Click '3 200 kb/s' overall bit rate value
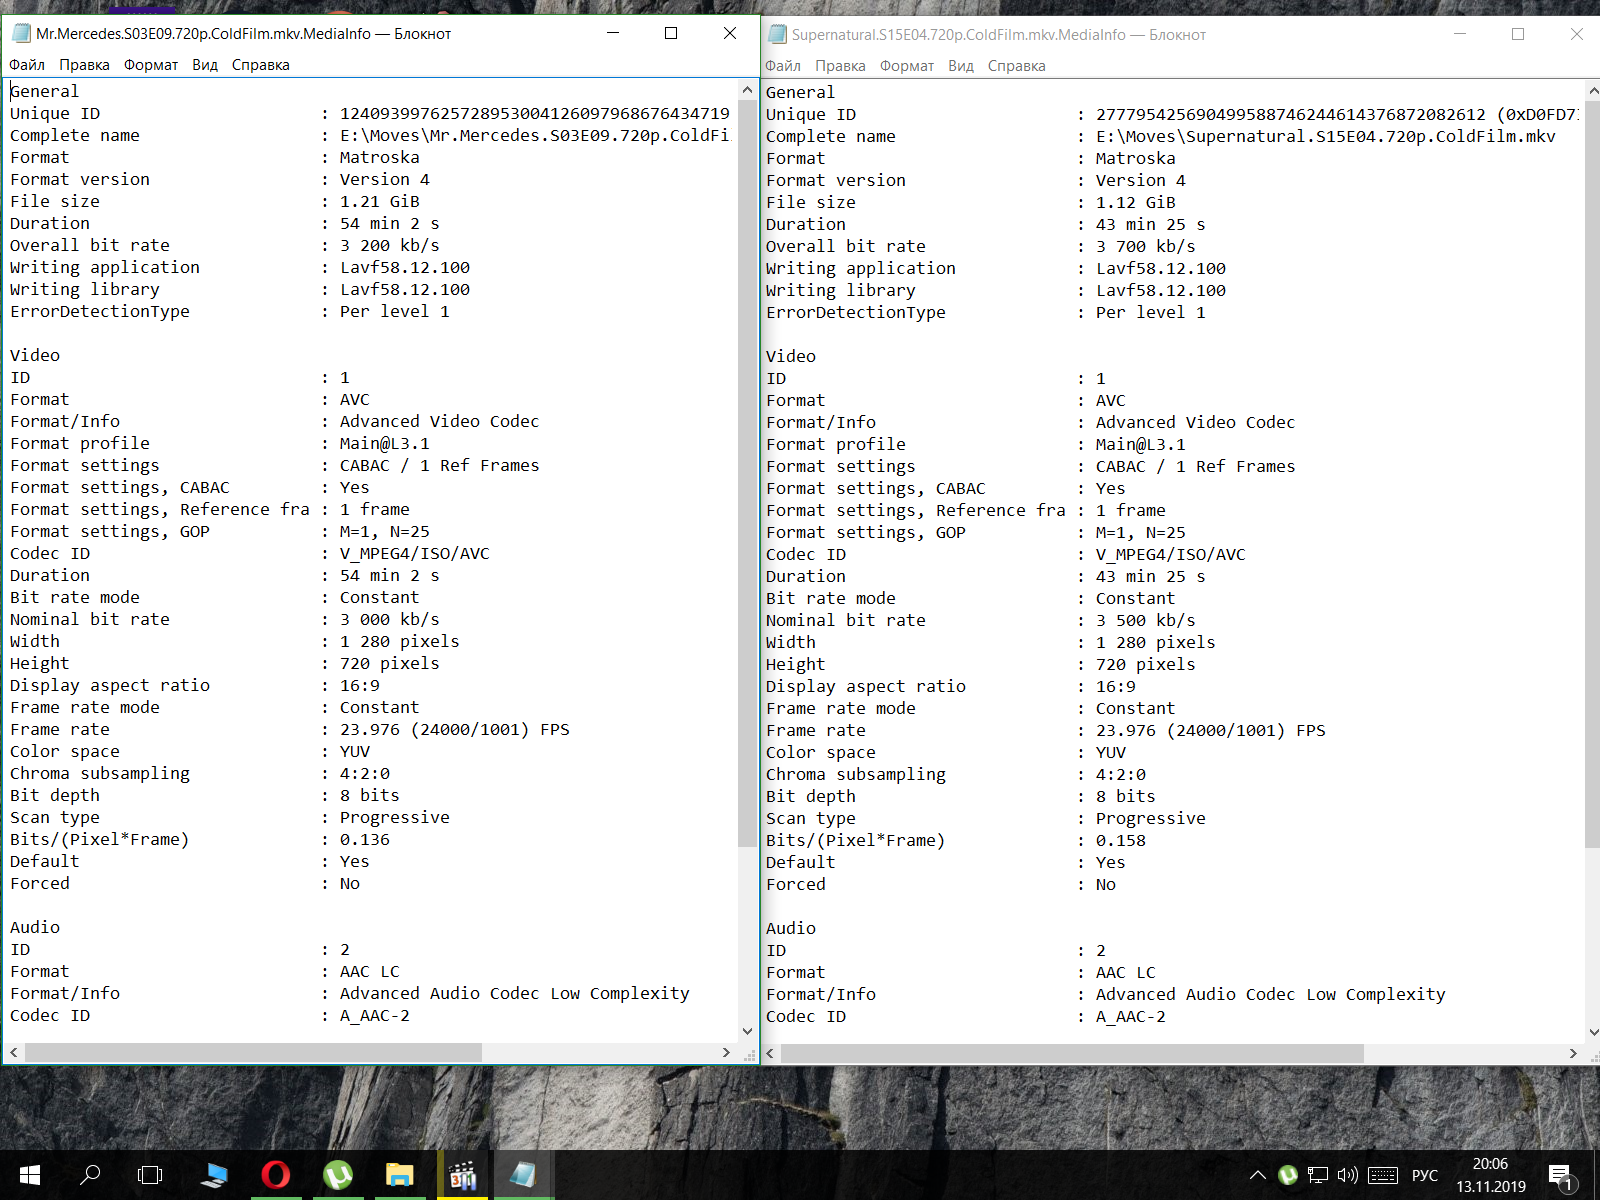1600x1200 pixels. pyautogui.click(x=390, y=245)
